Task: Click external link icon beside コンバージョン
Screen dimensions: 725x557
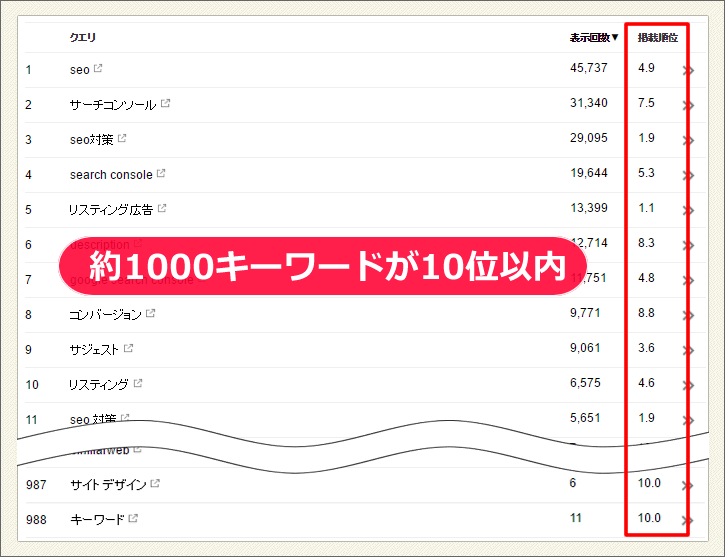Action: (150, 313)
